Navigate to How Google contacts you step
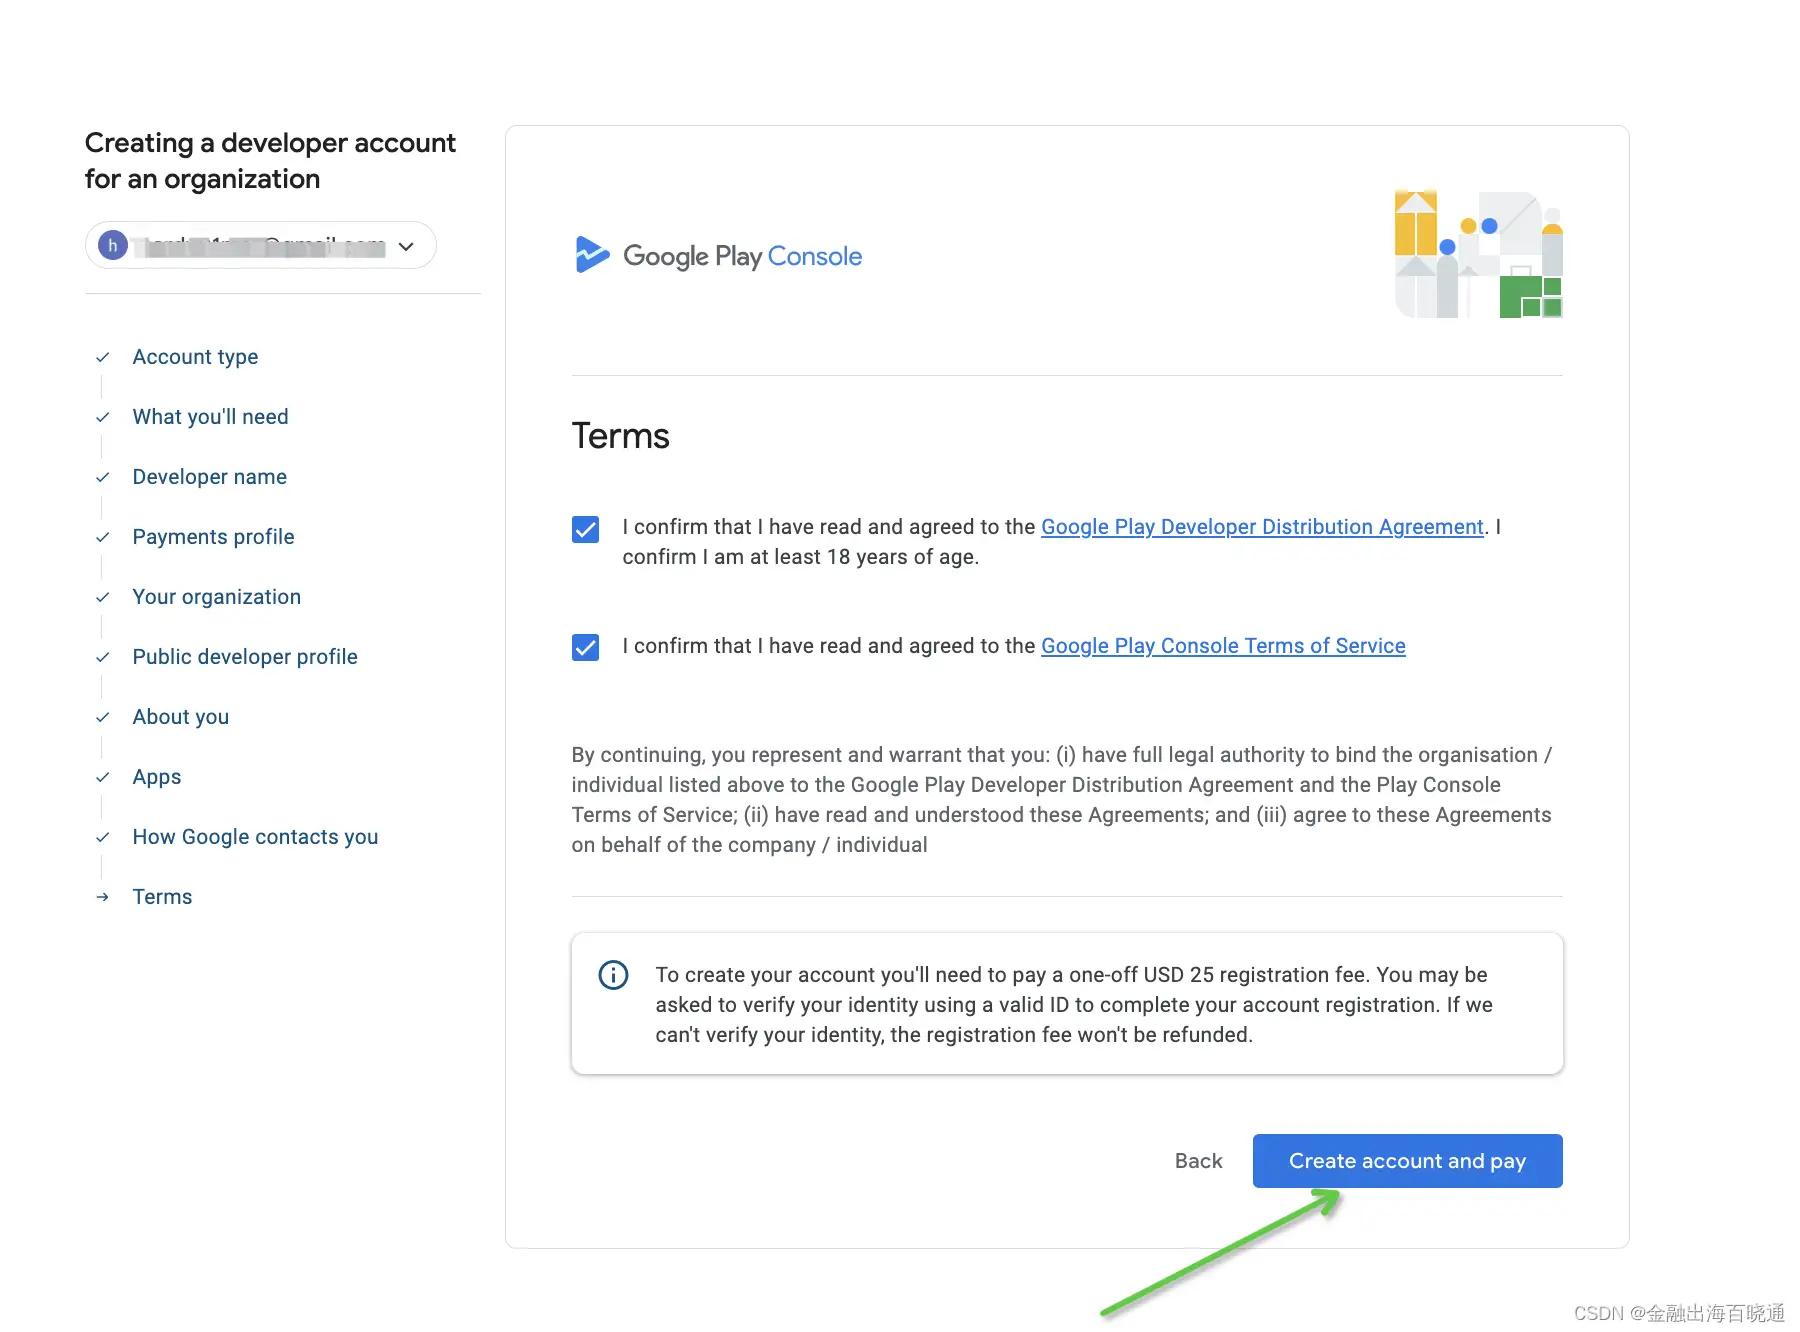1800x1332 pixels. point(255,837)
